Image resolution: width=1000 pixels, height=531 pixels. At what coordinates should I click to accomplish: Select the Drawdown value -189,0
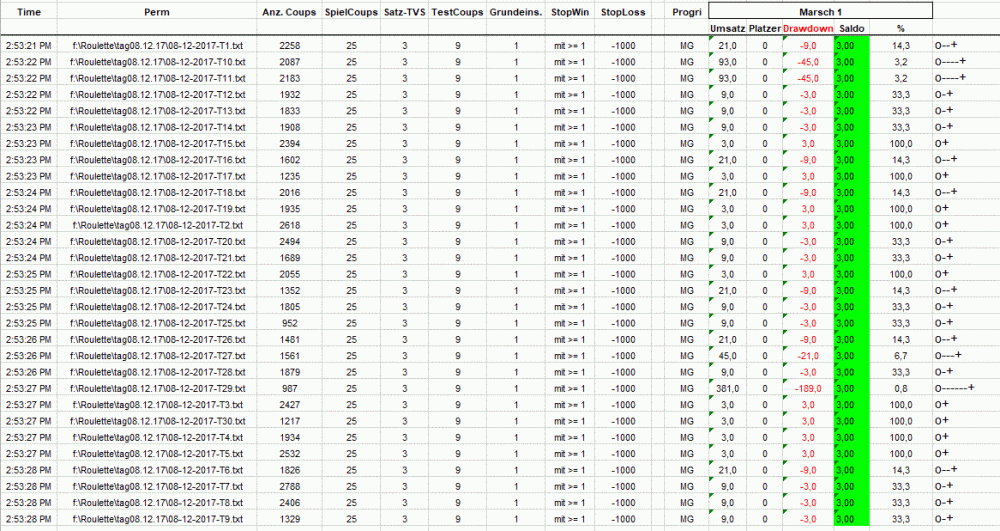(808, 388)
